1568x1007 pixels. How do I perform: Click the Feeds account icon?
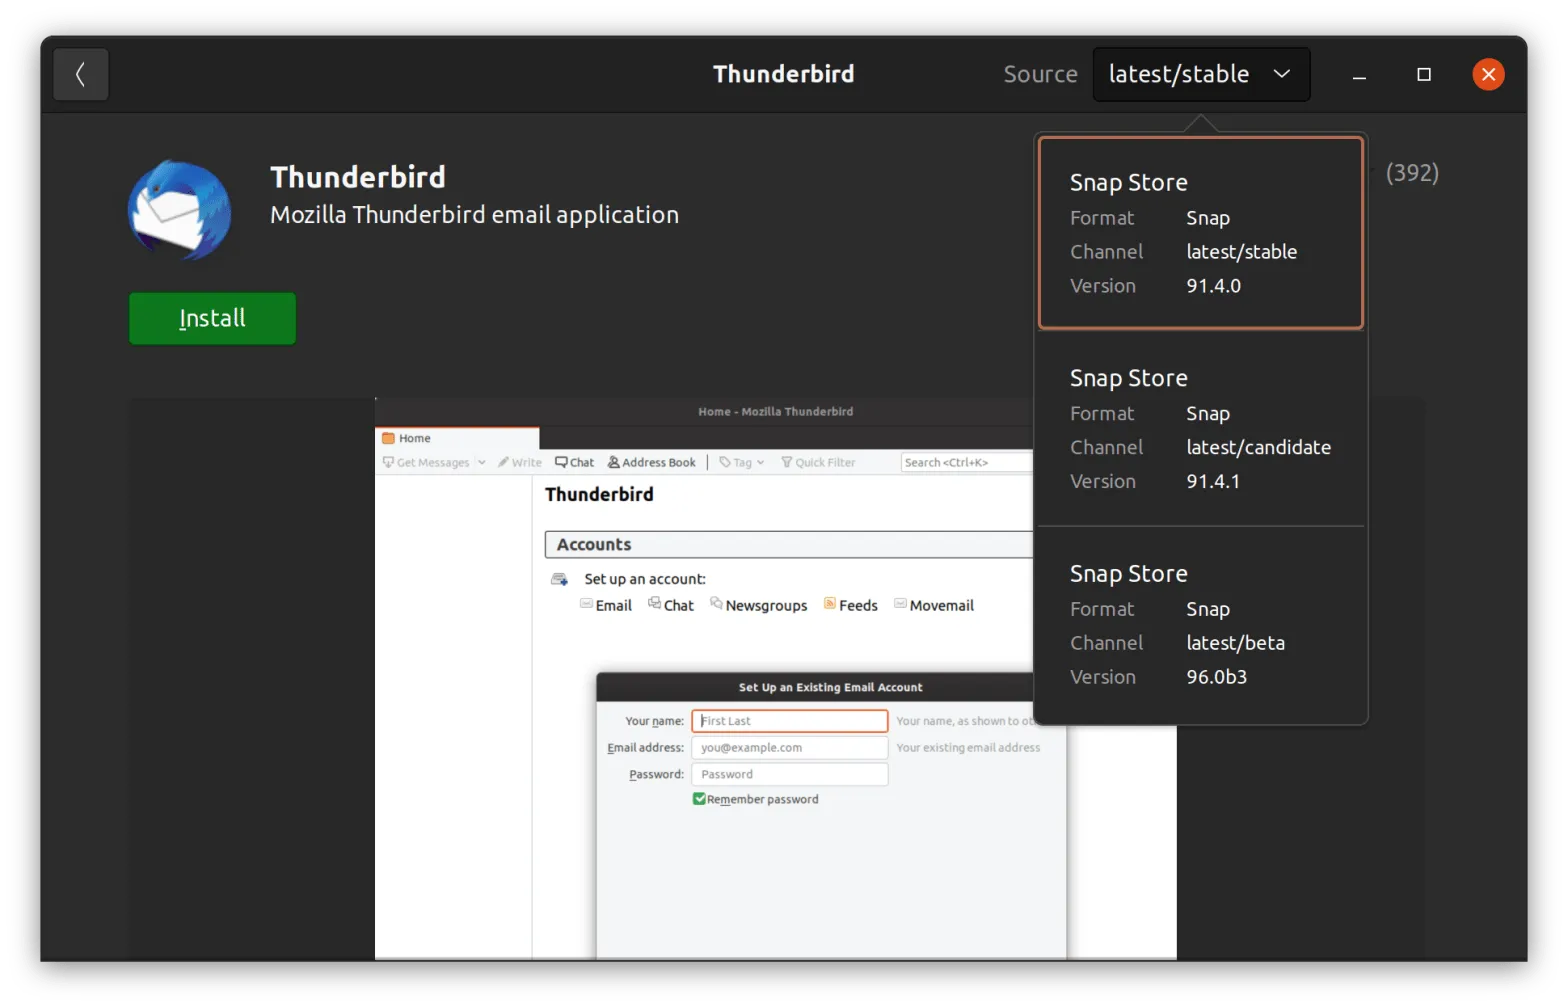(830, 604)
